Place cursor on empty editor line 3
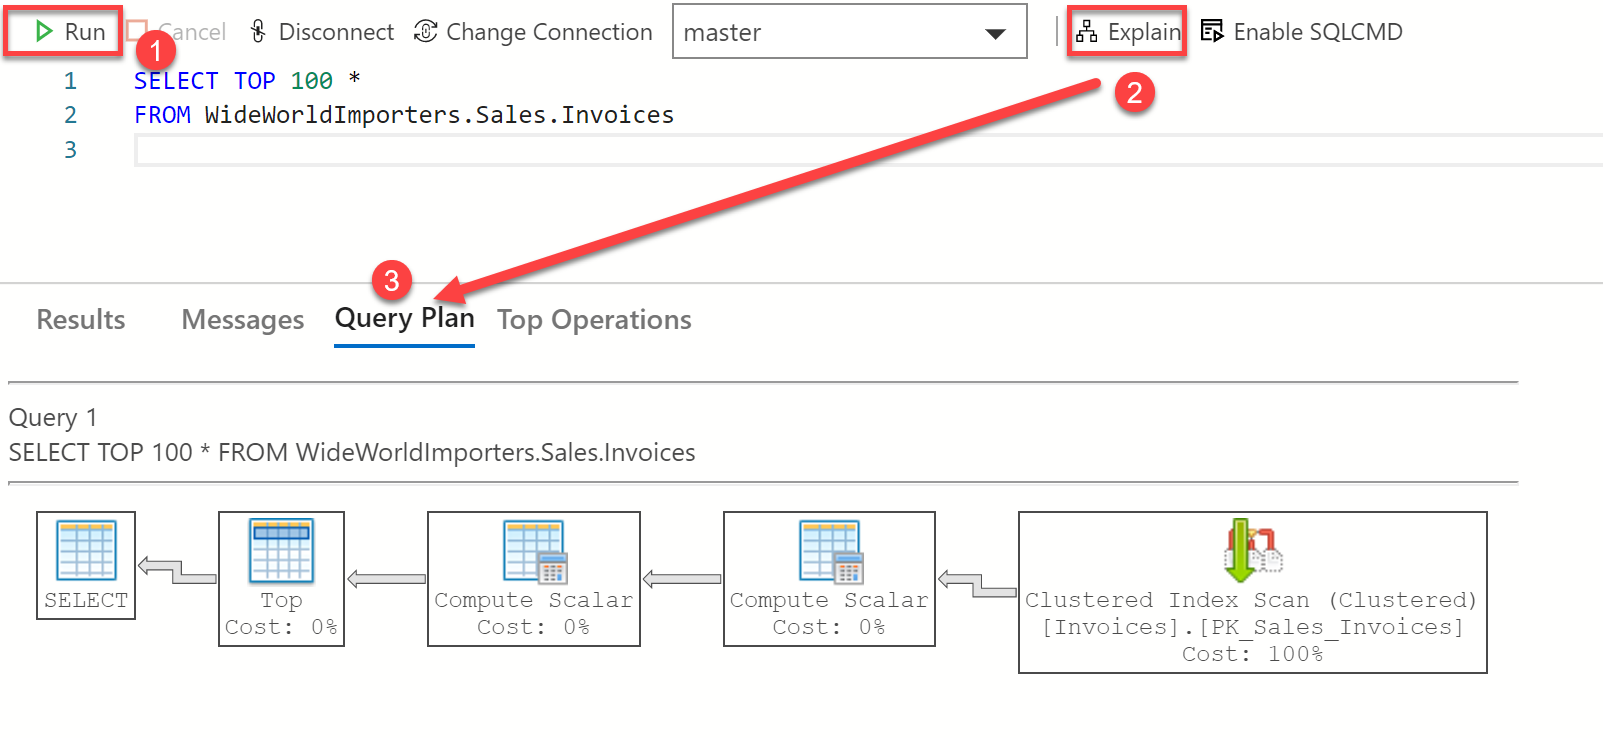Screen dimensions: 1603x738 click(x=868, y=150)
